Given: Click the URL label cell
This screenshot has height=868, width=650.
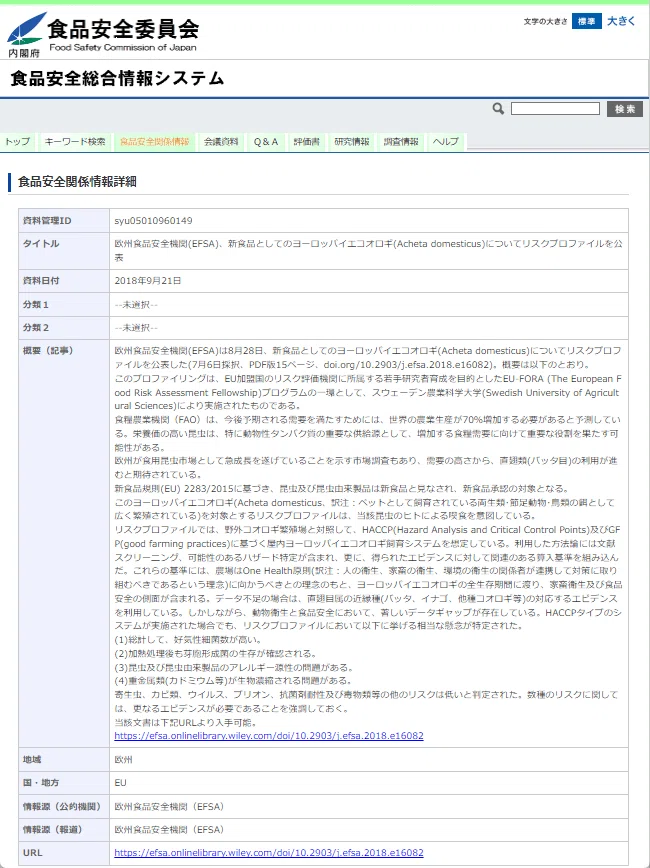Looking at the screenshot, I should coord(64,852).
